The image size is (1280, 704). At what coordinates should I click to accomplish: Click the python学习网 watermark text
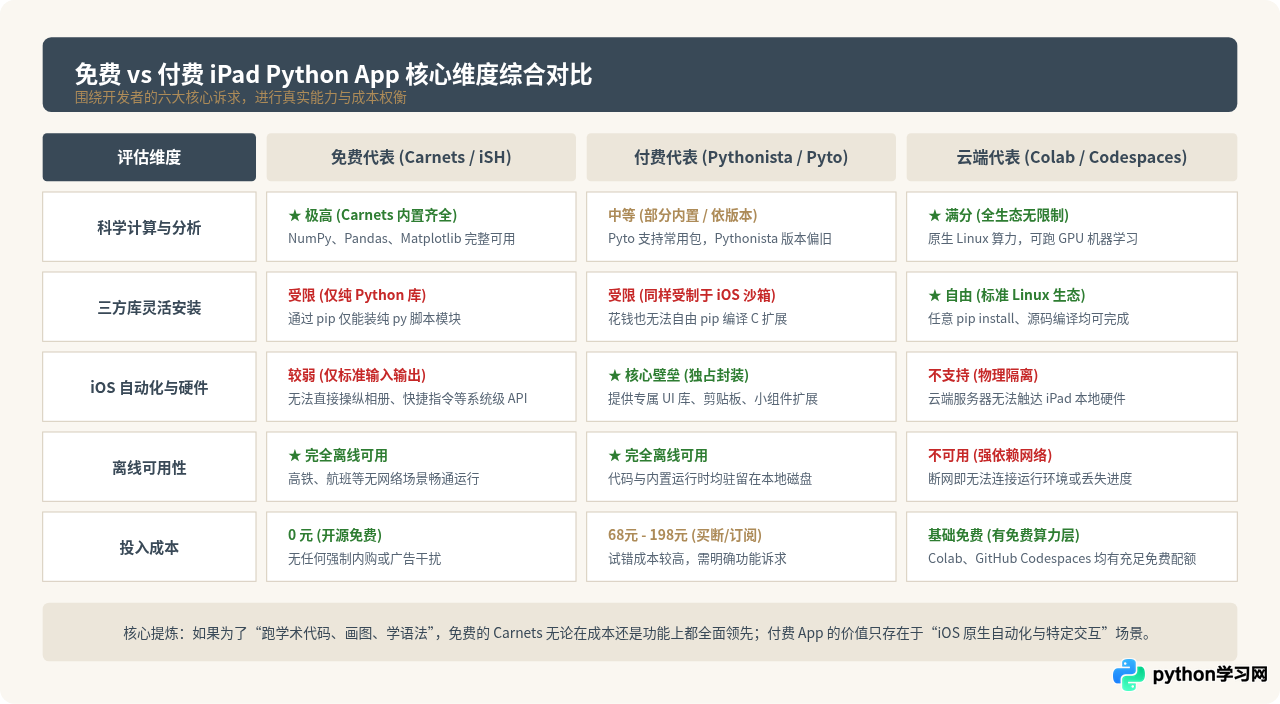click(x=1210, y=675)
